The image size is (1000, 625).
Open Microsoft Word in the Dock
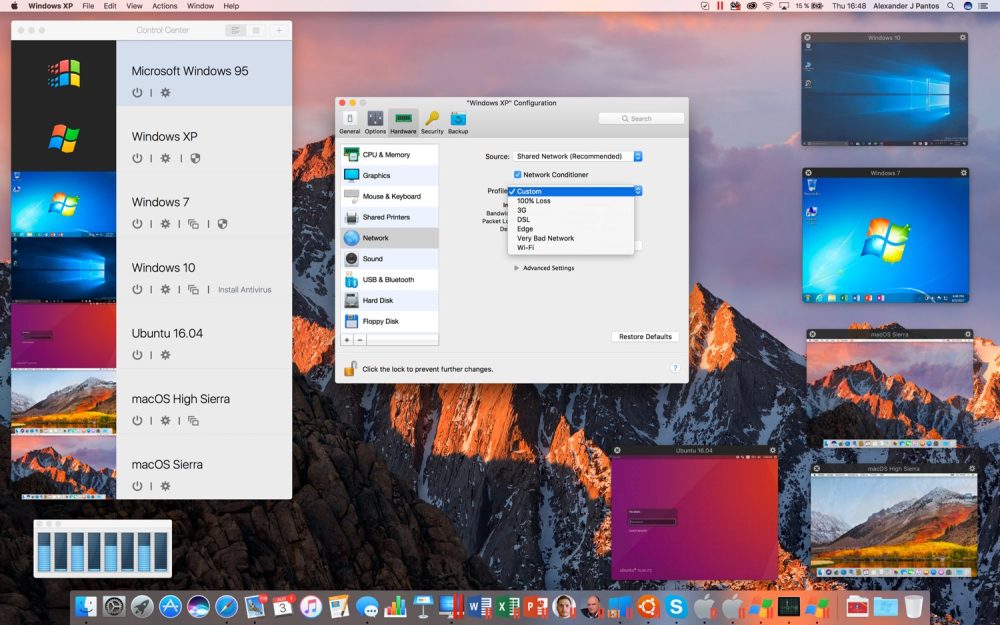point(480,607)
